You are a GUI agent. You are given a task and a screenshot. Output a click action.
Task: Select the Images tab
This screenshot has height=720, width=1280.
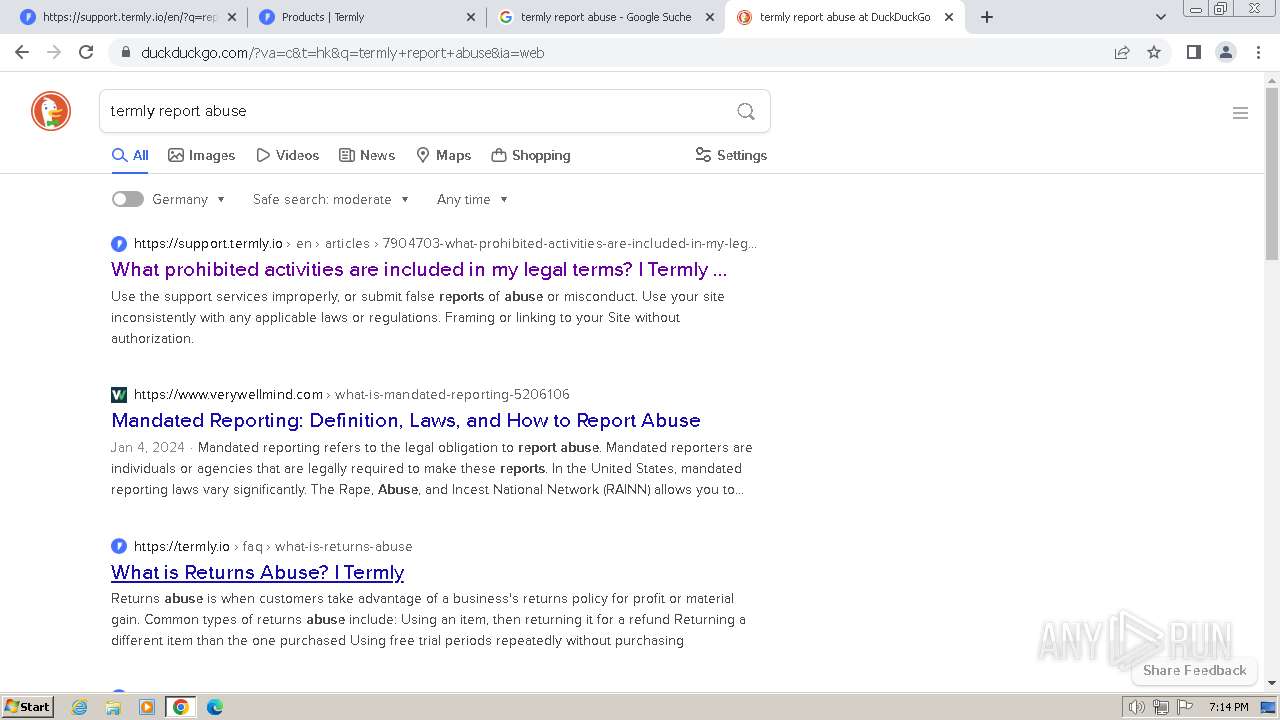point(201,155)
